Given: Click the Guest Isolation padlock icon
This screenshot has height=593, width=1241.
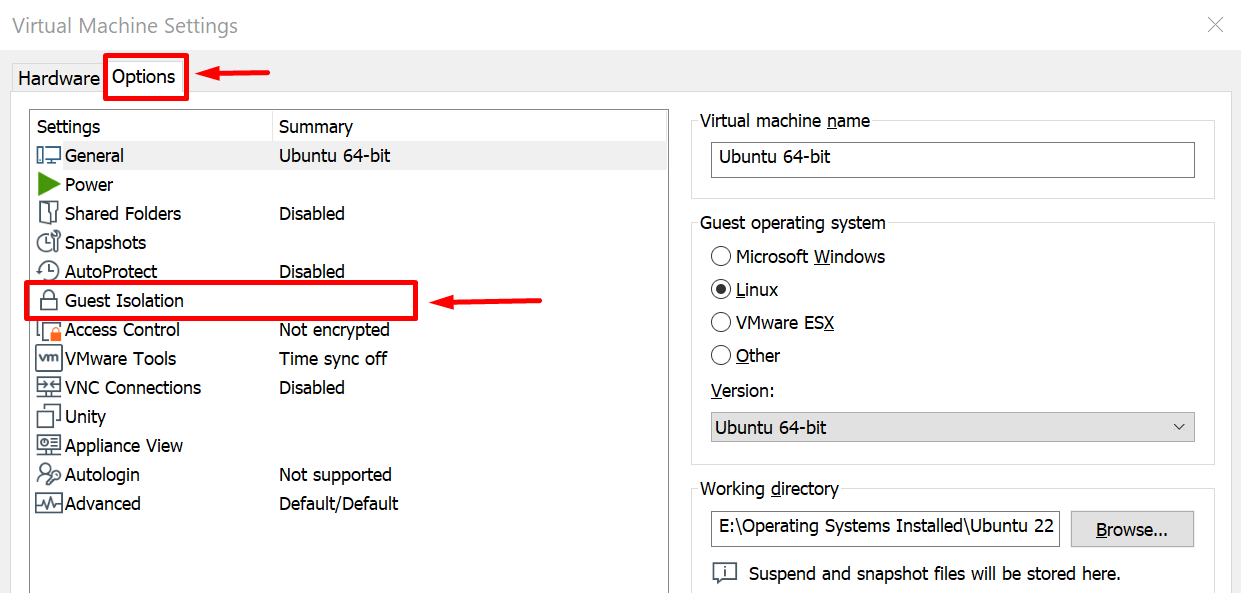Looking at the screenshot, I should [x=49, y=301].
